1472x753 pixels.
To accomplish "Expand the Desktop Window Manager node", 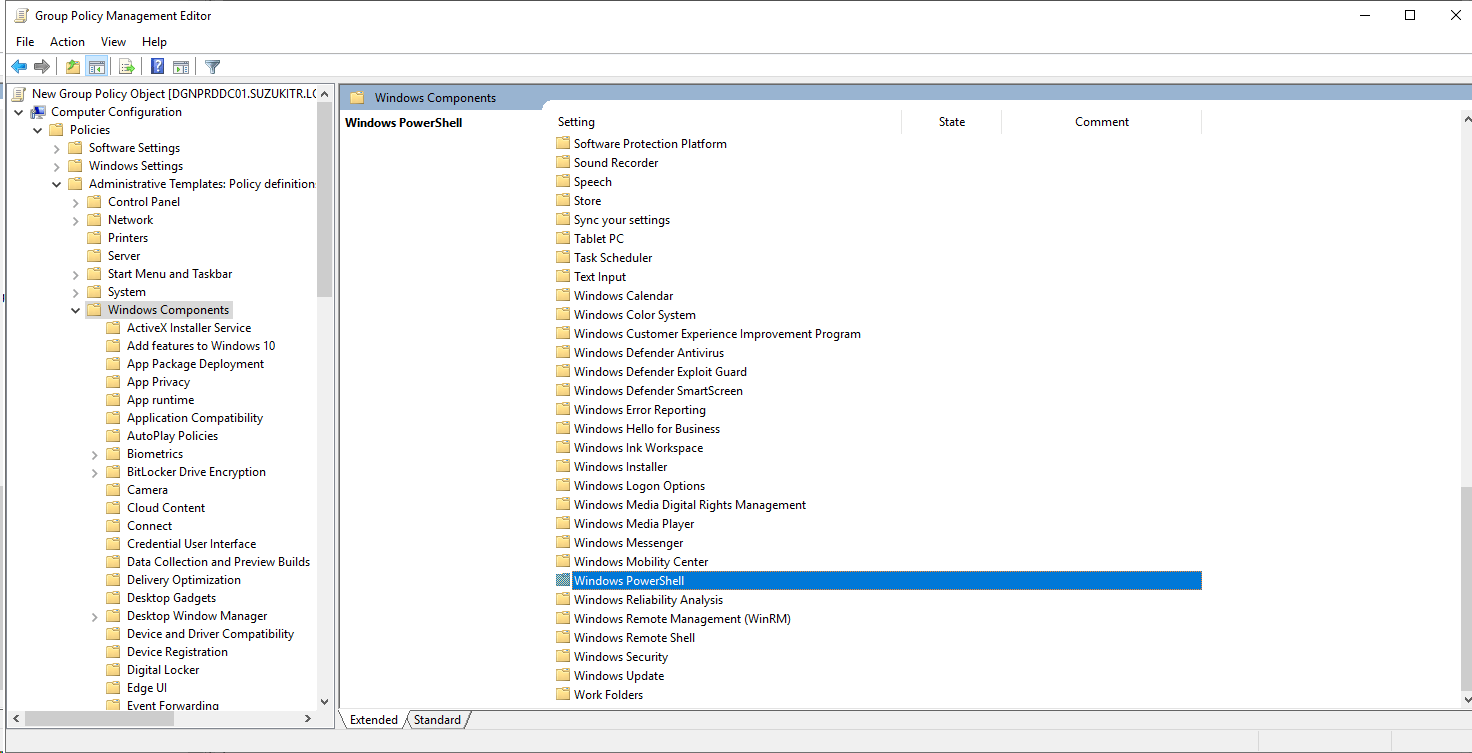I will click(93, 615).
